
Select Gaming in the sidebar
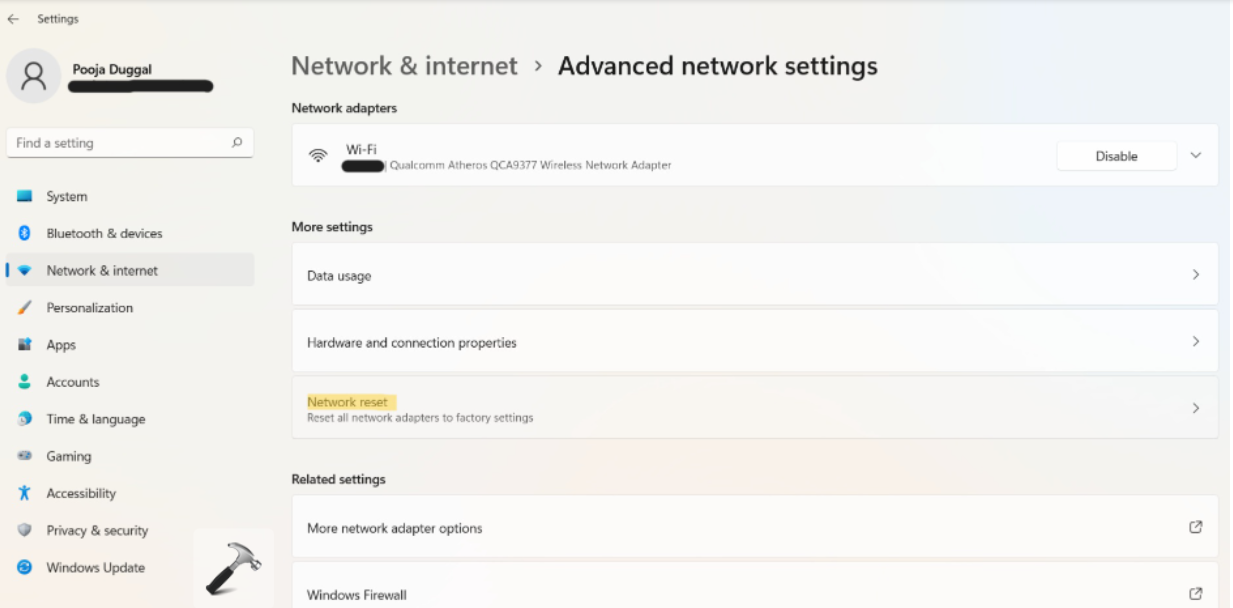click(x=68, y=456)
